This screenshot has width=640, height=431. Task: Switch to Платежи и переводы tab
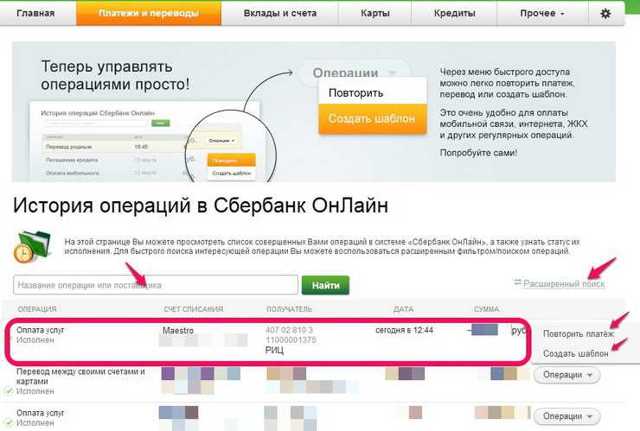[x=149, y=13]
